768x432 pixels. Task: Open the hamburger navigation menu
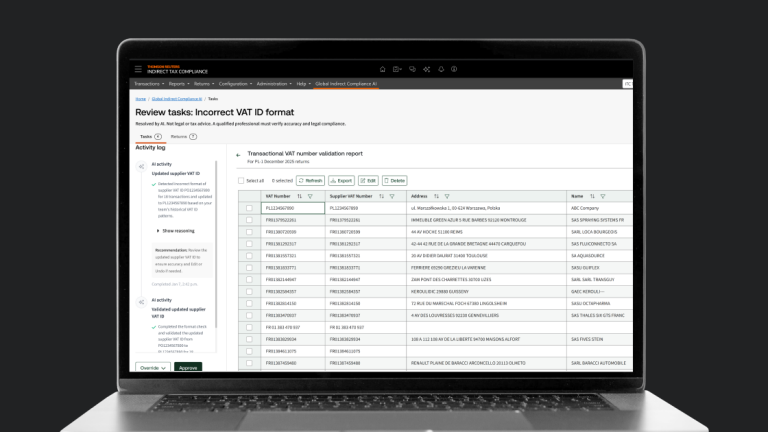(x=138, y=69)
